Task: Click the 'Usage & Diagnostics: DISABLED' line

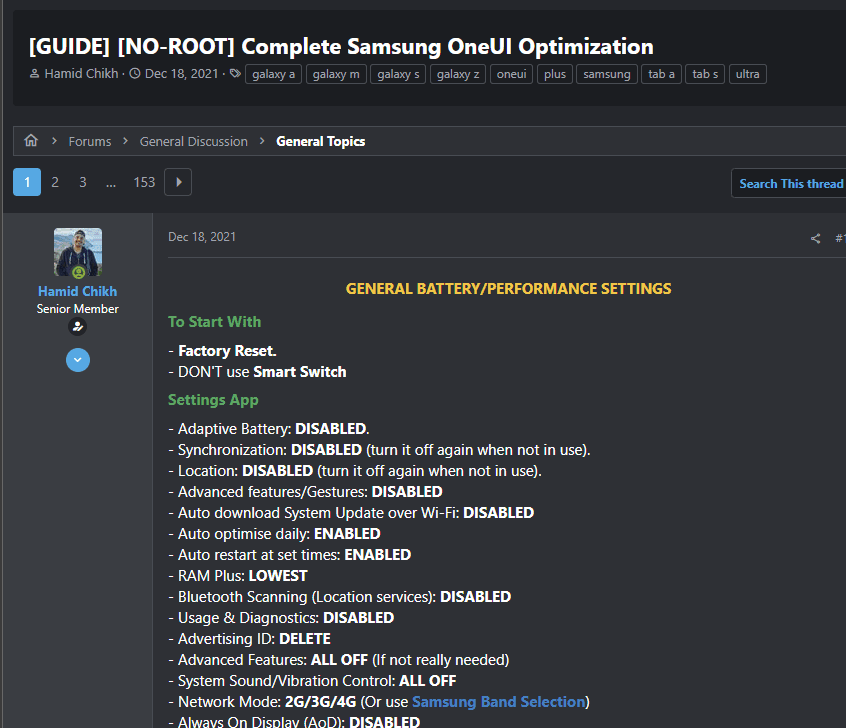Action: pos(281,618)
